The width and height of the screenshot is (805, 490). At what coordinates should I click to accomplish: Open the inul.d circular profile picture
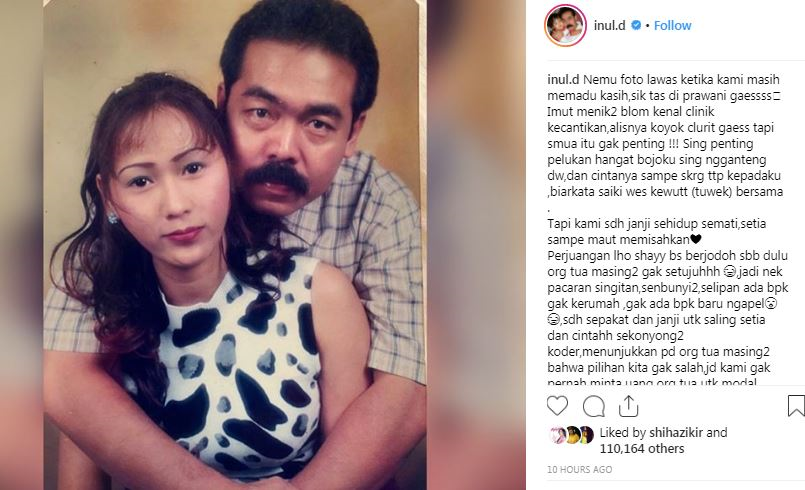click(x=565, y=25)
